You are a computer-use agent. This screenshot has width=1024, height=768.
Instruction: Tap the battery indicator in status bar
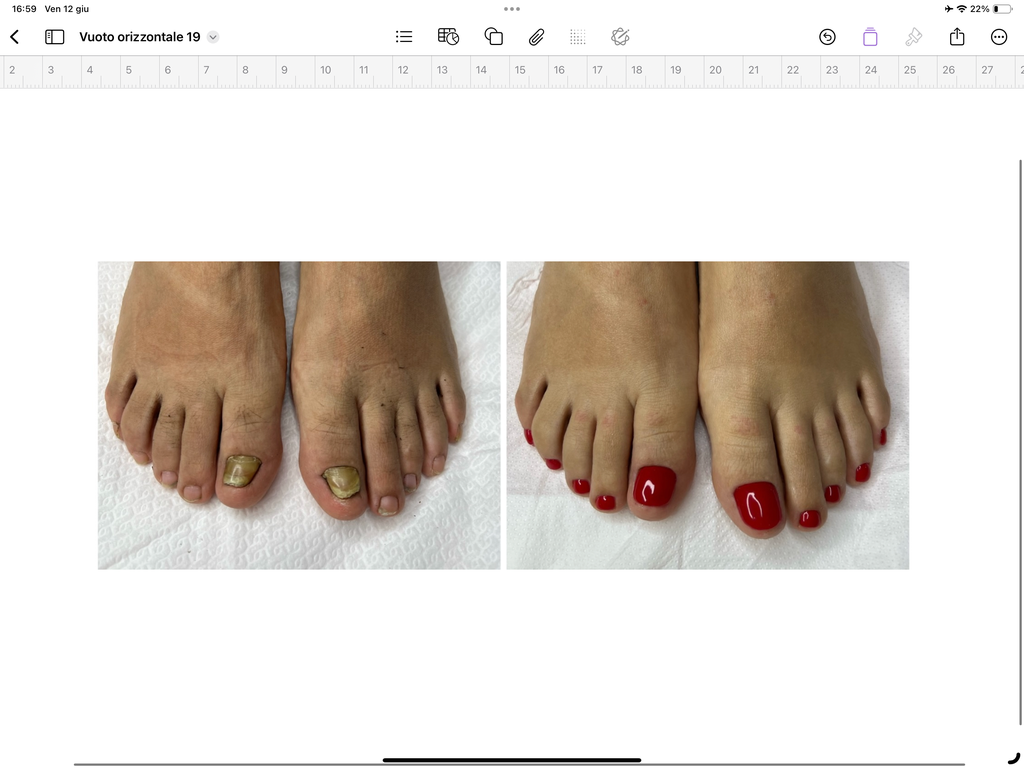[x=1002, y=9]
